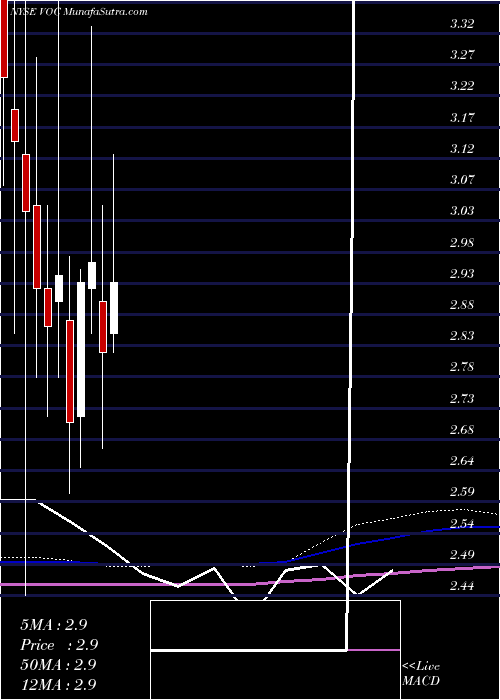Click the 2.44 price level label
The height and width of the screenshot is (700, 500).
coord(462,587)
